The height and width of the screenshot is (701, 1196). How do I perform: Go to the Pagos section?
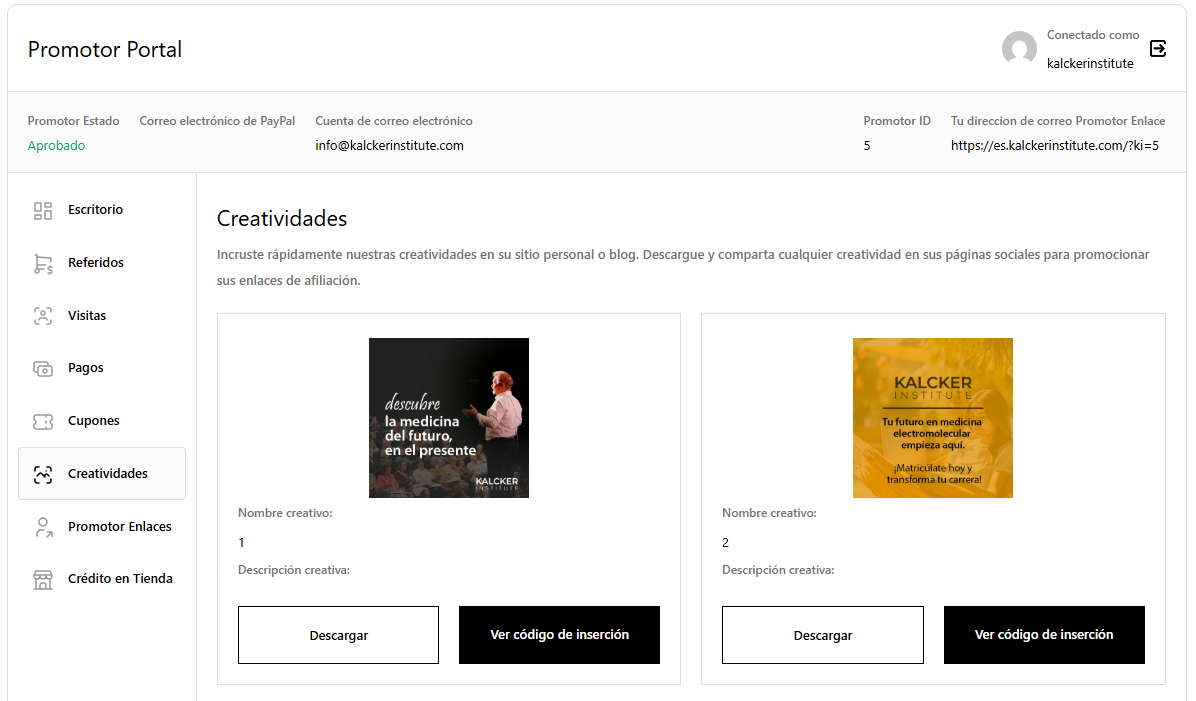pos(86,368)
